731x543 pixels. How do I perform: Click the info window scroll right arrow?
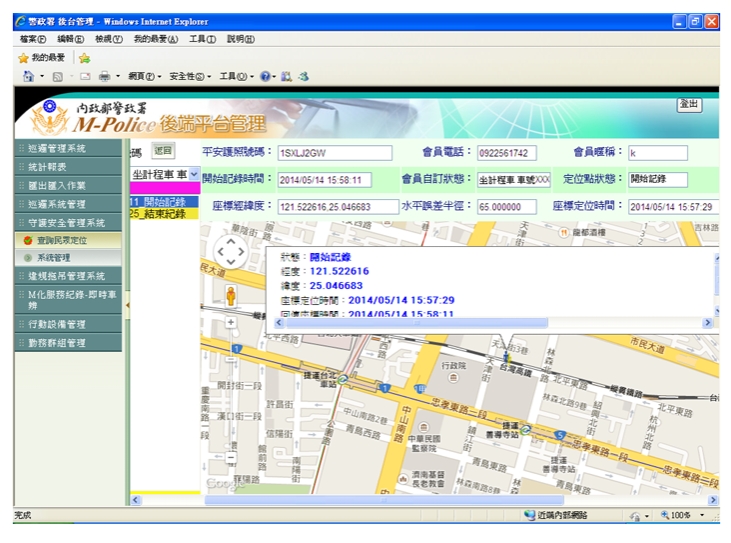(x=707, y=323)
